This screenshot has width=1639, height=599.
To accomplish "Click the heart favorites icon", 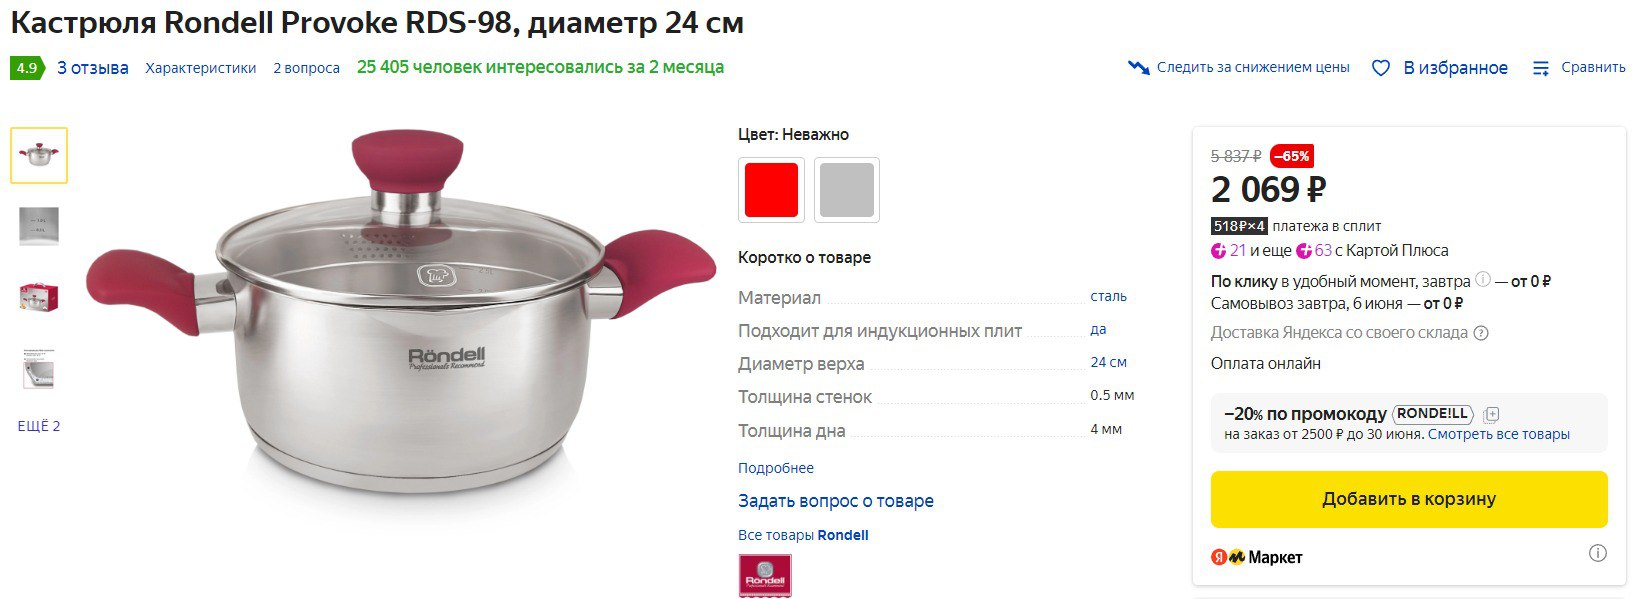I will click(x=1380, y=68).
